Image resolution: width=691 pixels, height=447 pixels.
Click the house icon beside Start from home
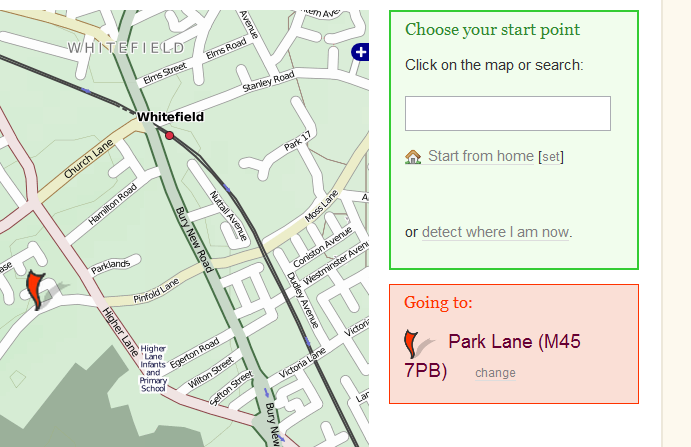413,157
